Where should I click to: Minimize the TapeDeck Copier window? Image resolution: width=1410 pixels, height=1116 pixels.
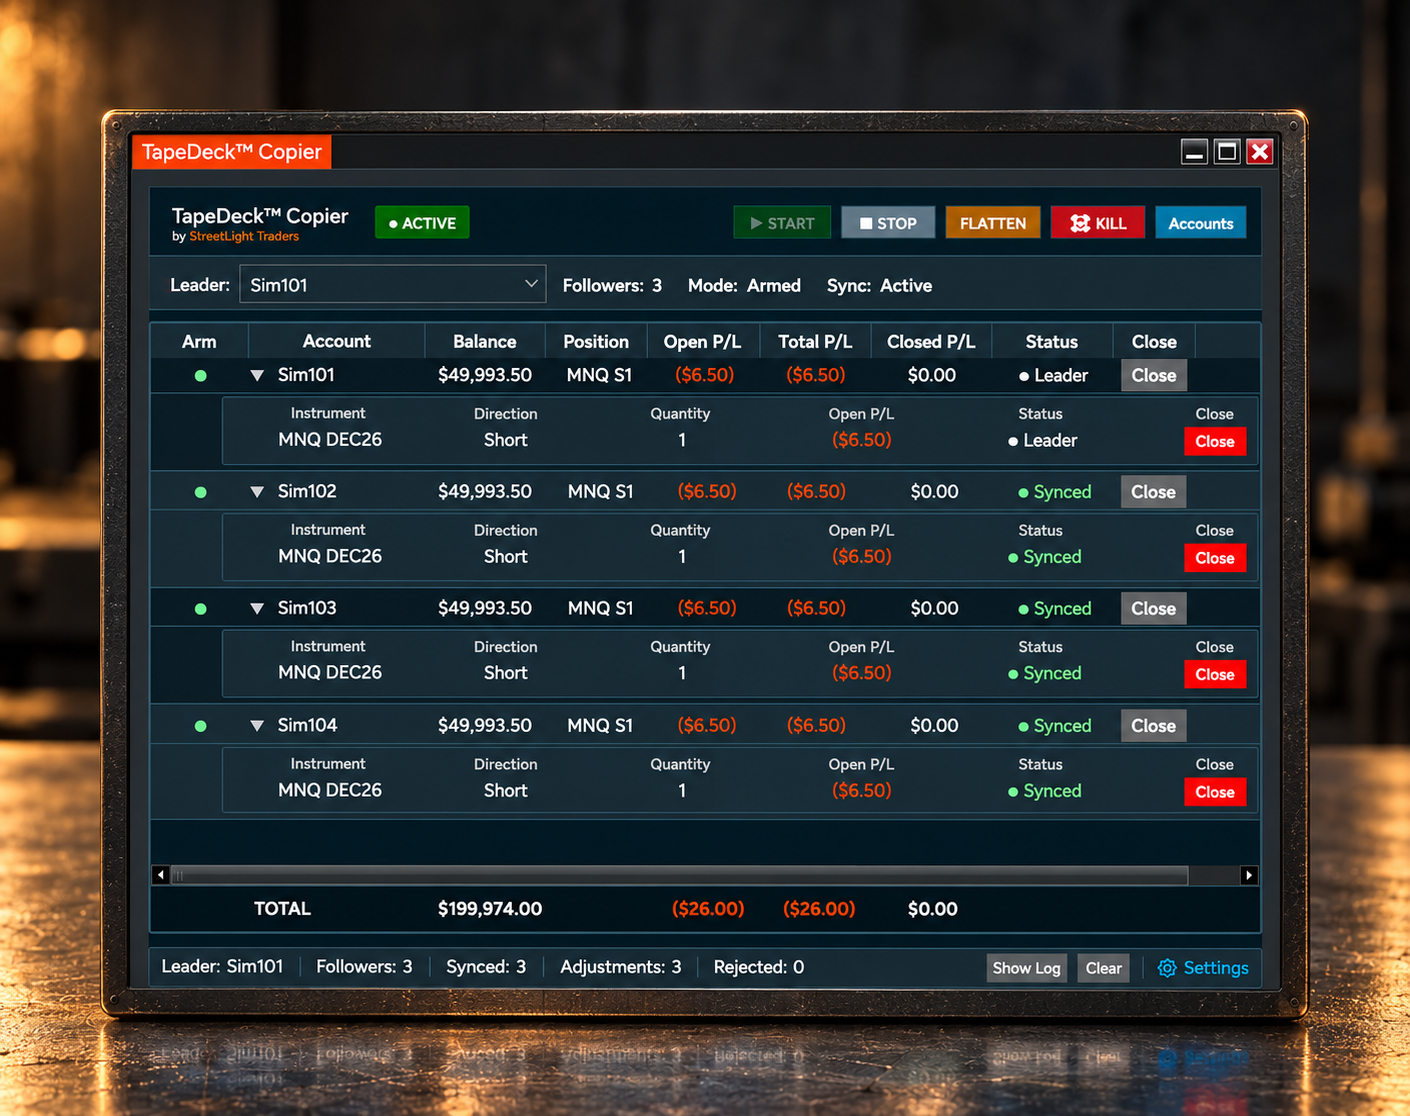click(x=1194, y=152)
